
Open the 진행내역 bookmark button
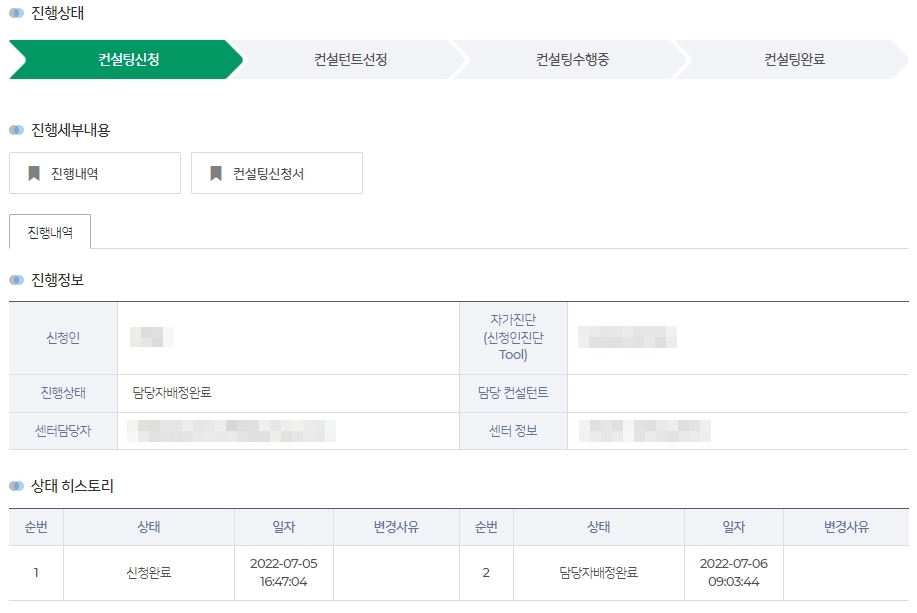coord(95,173)
